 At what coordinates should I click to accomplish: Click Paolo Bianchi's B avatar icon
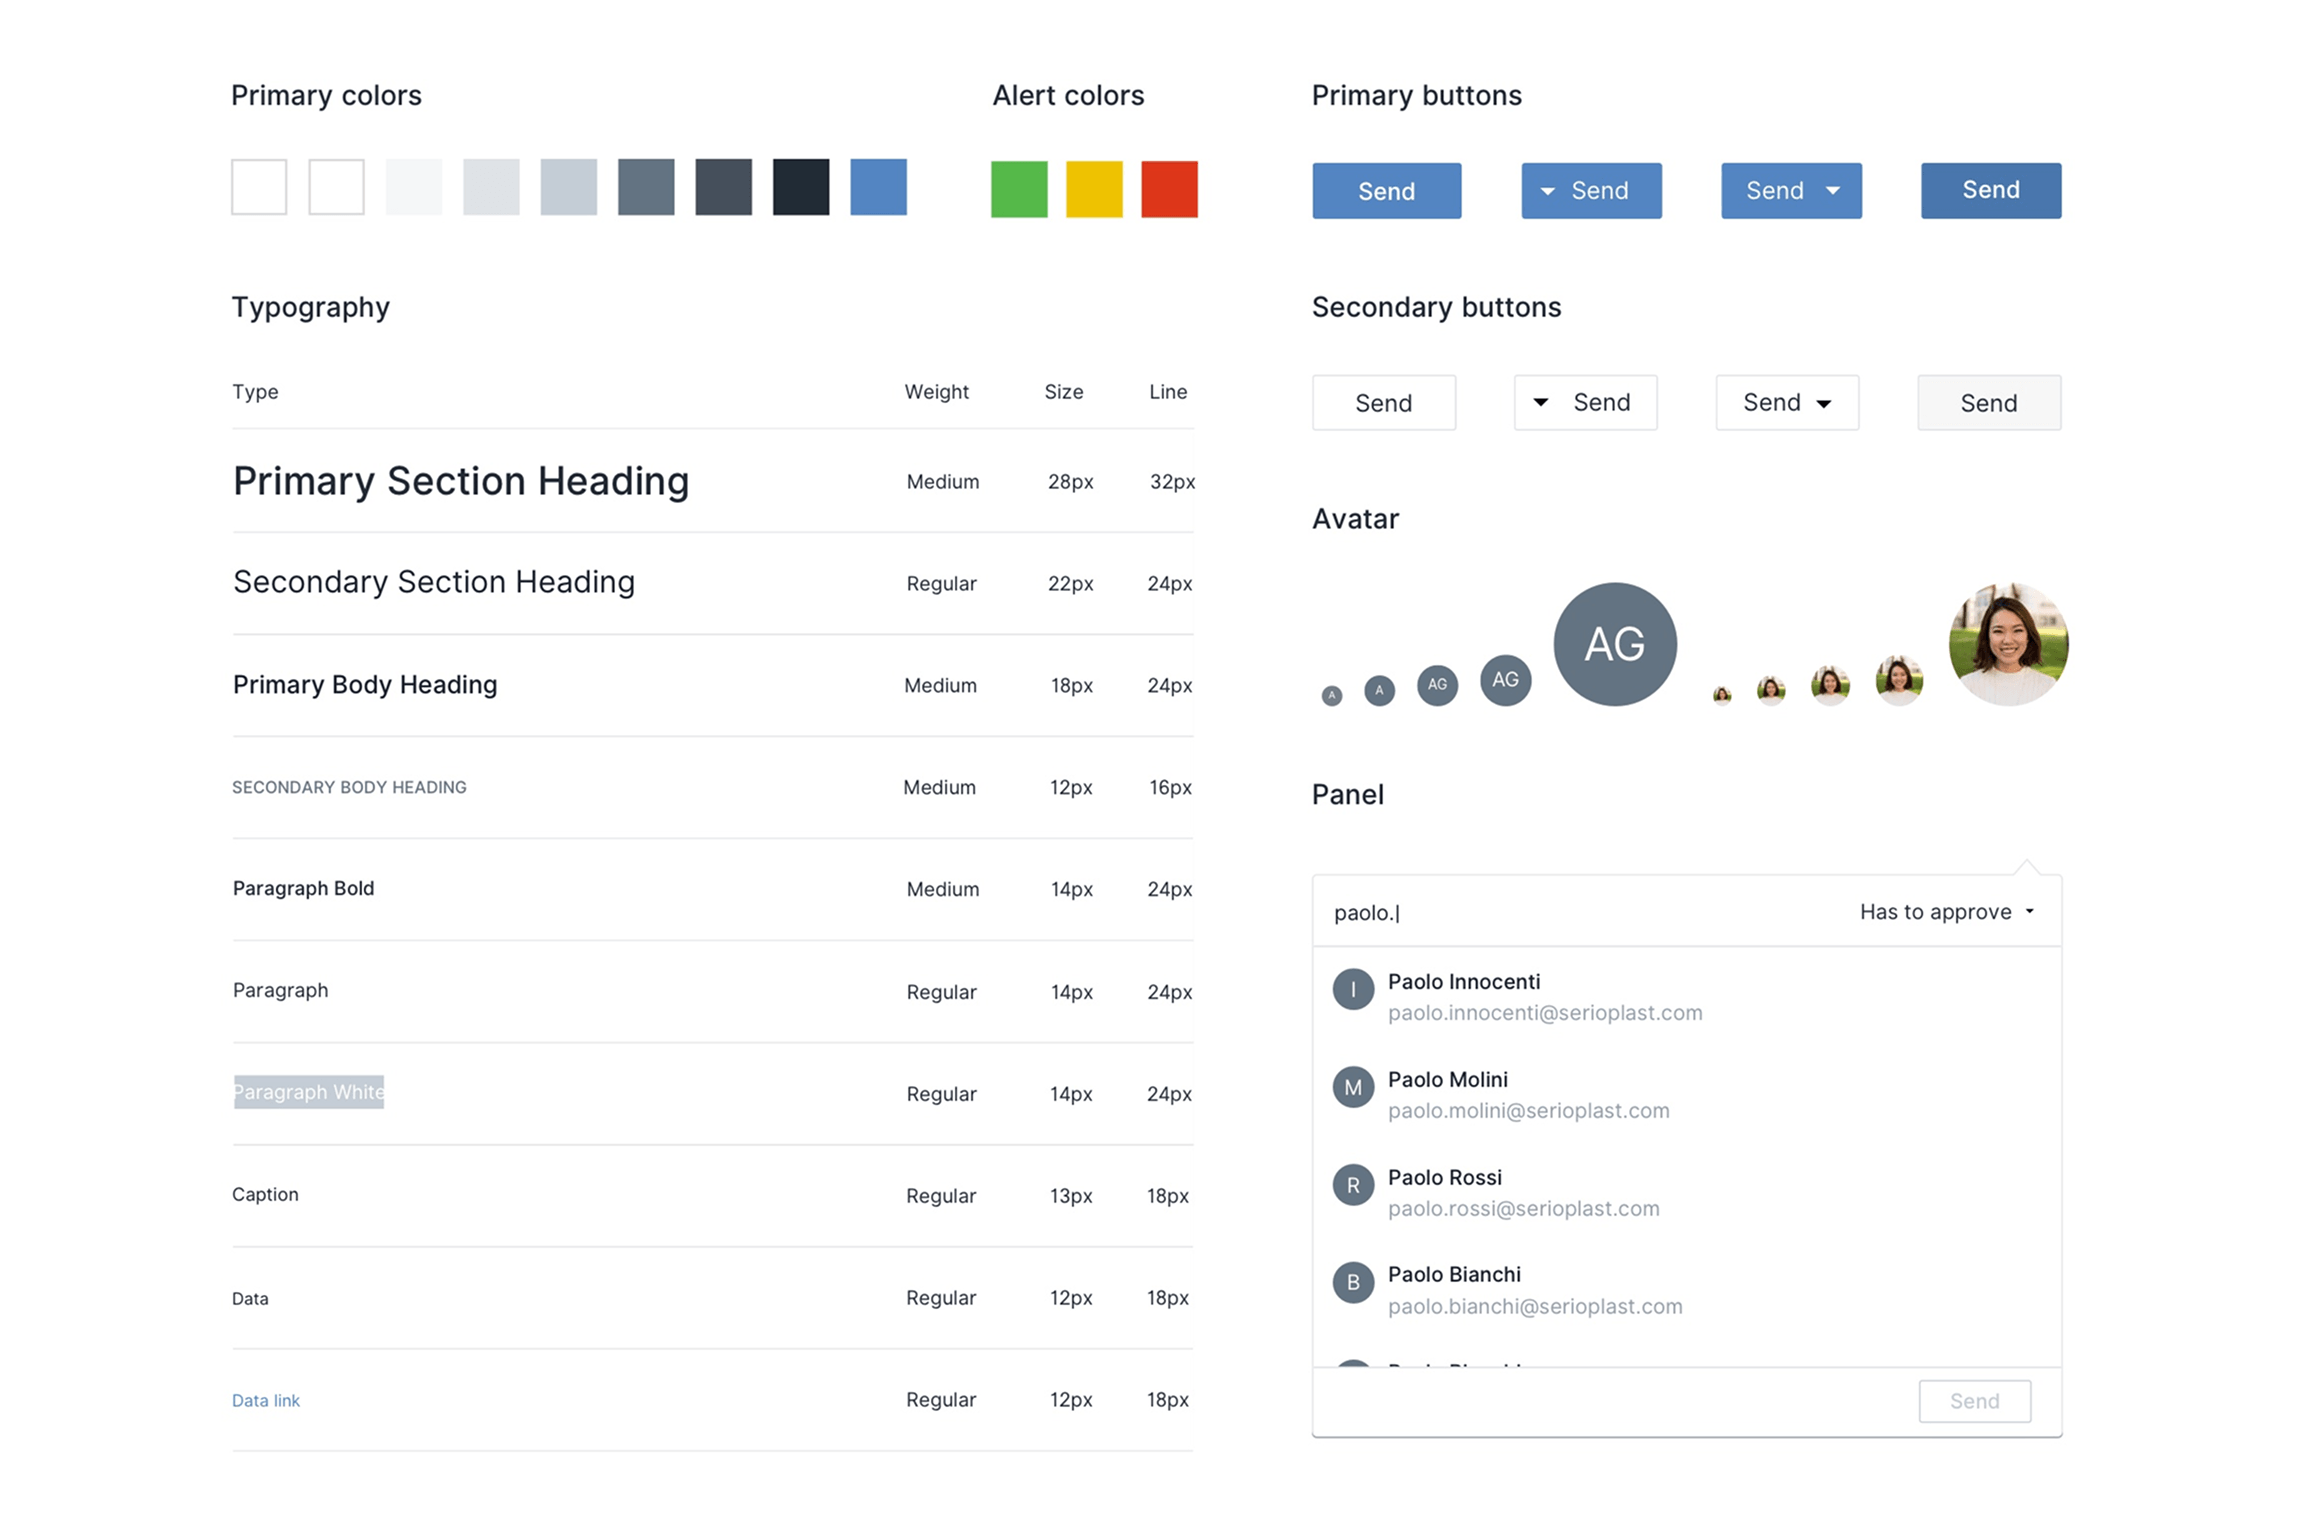point(1352,1282)
